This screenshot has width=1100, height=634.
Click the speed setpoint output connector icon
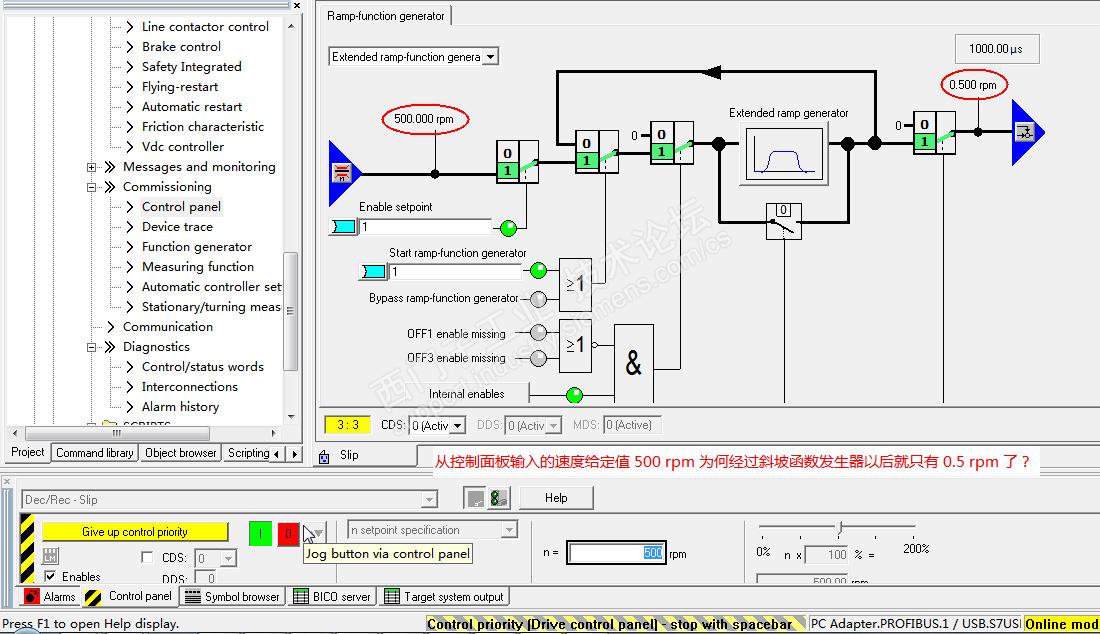(x=1027, y=132)
